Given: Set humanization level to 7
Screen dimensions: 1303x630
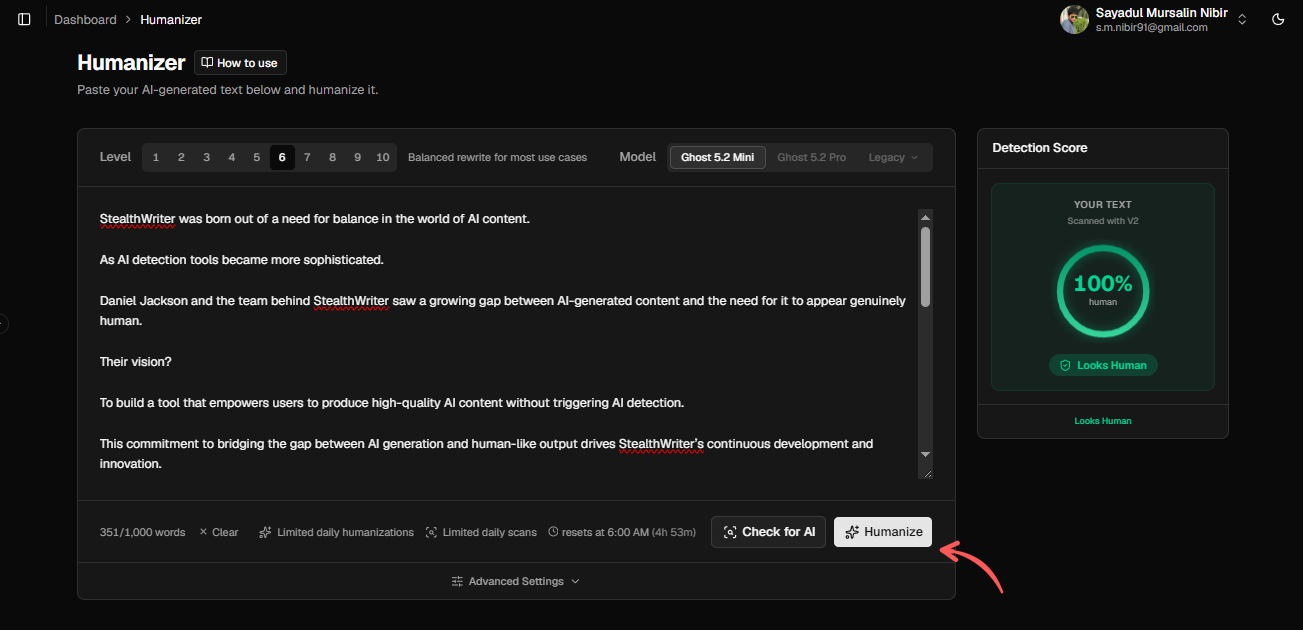Looking at the screenshot, I should pos(307,157).
